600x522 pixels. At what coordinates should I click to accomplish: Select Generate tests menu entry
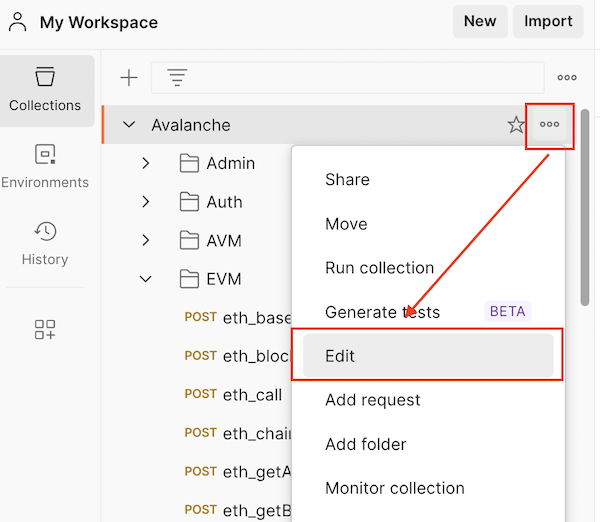coord(382,312)
